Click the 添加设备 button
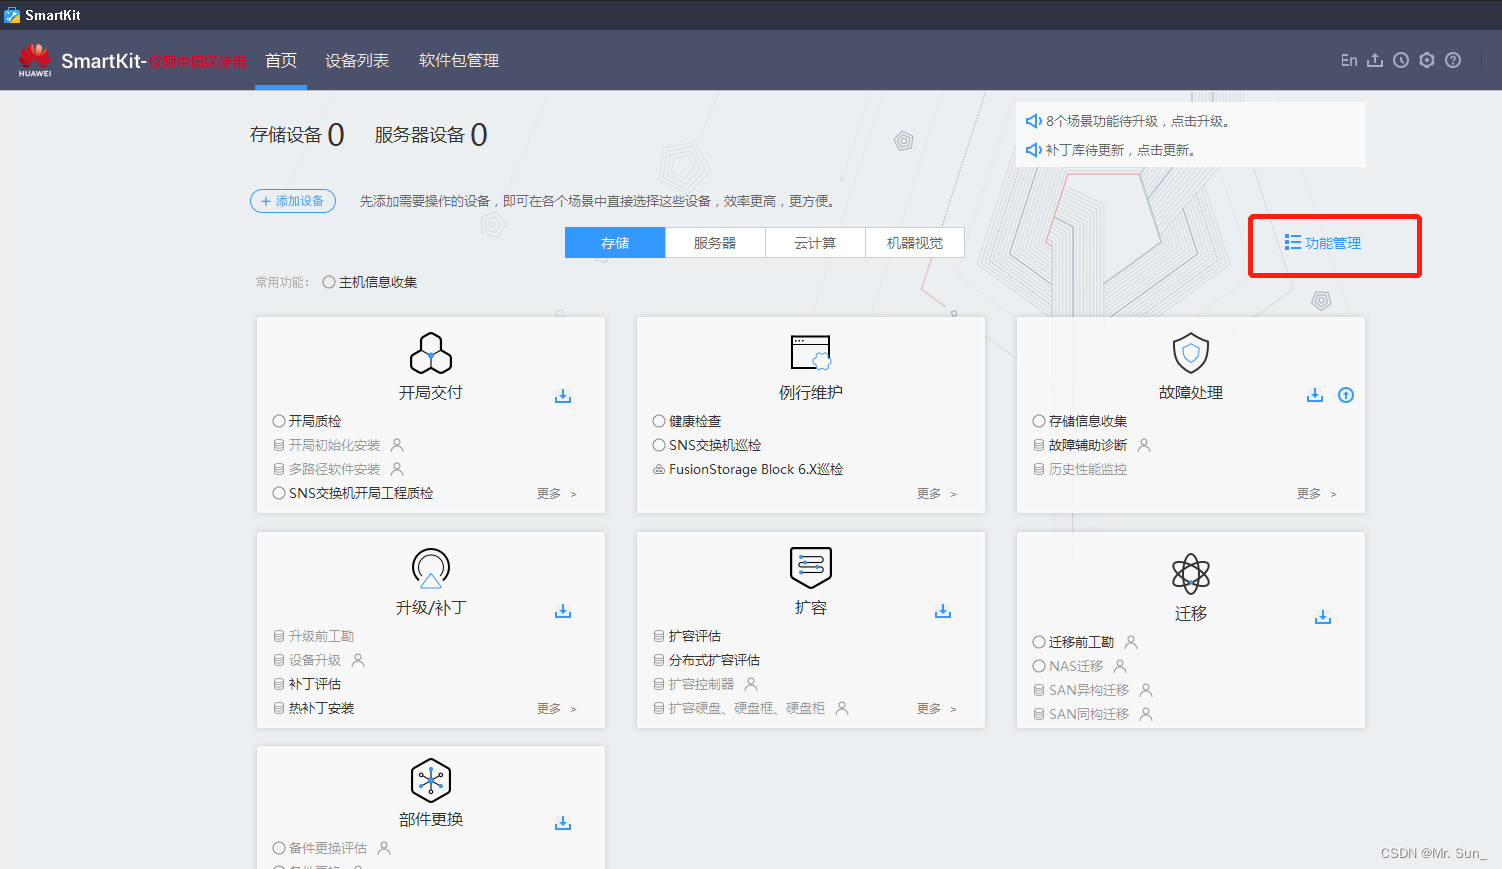This screenshot has height=869, width=1502. click(x=292, y=201)
